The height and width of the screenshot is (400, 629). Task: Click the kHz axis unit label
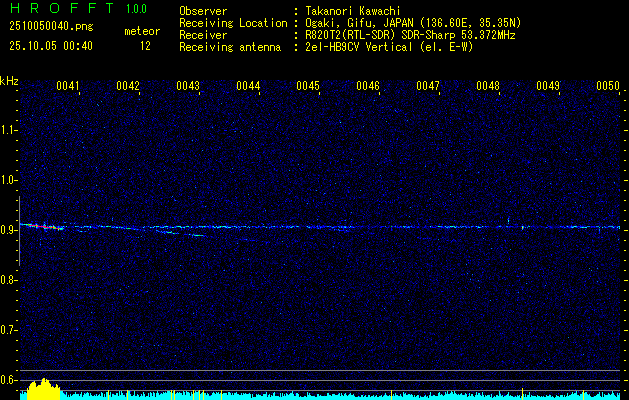click(x=9, y=81)
